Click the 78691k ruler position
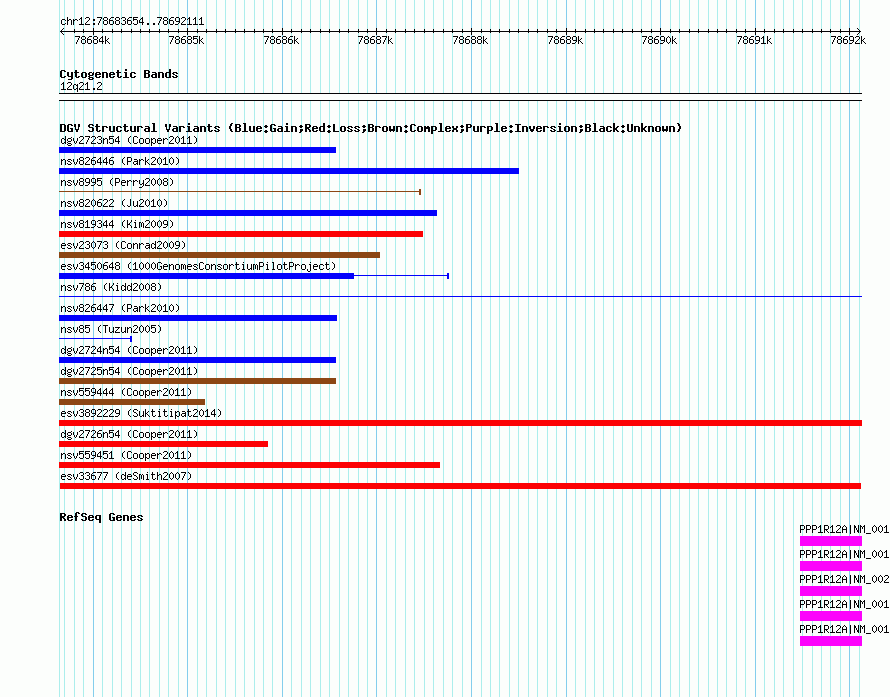Viewport: 890px width, 697px height. 754,40
